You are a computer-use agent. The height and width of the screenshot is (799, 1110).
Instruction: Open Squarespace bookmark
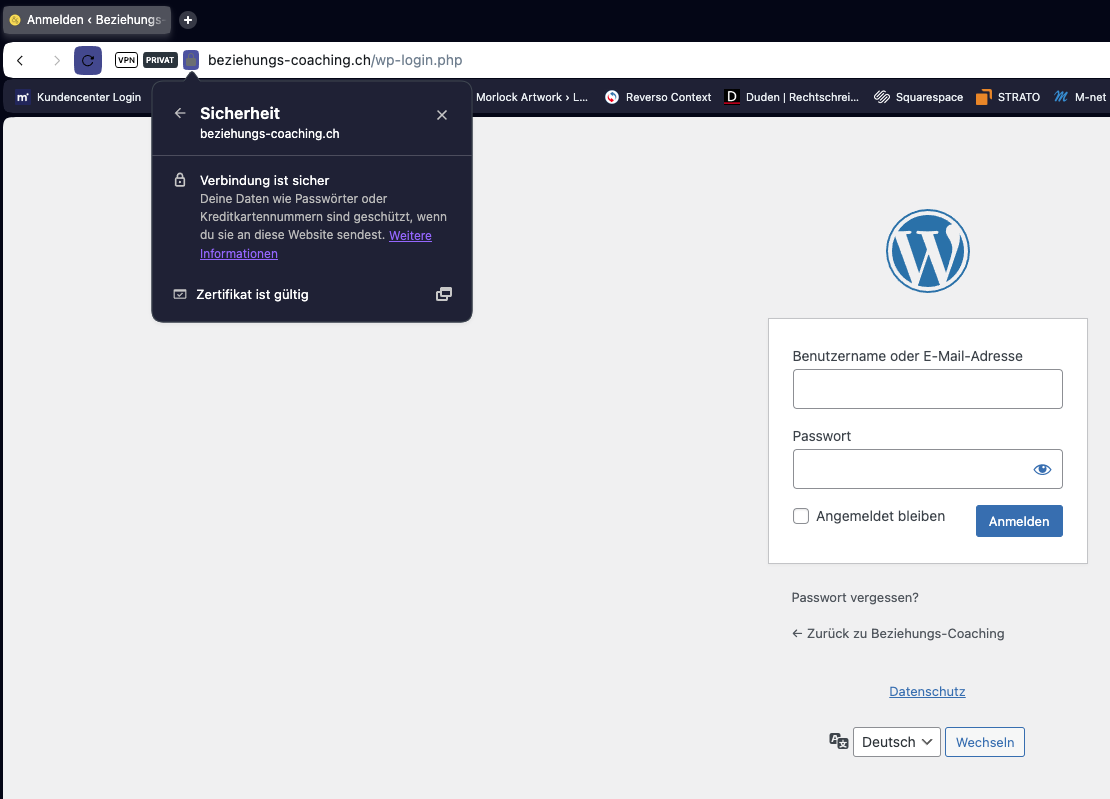pos(918,97)
